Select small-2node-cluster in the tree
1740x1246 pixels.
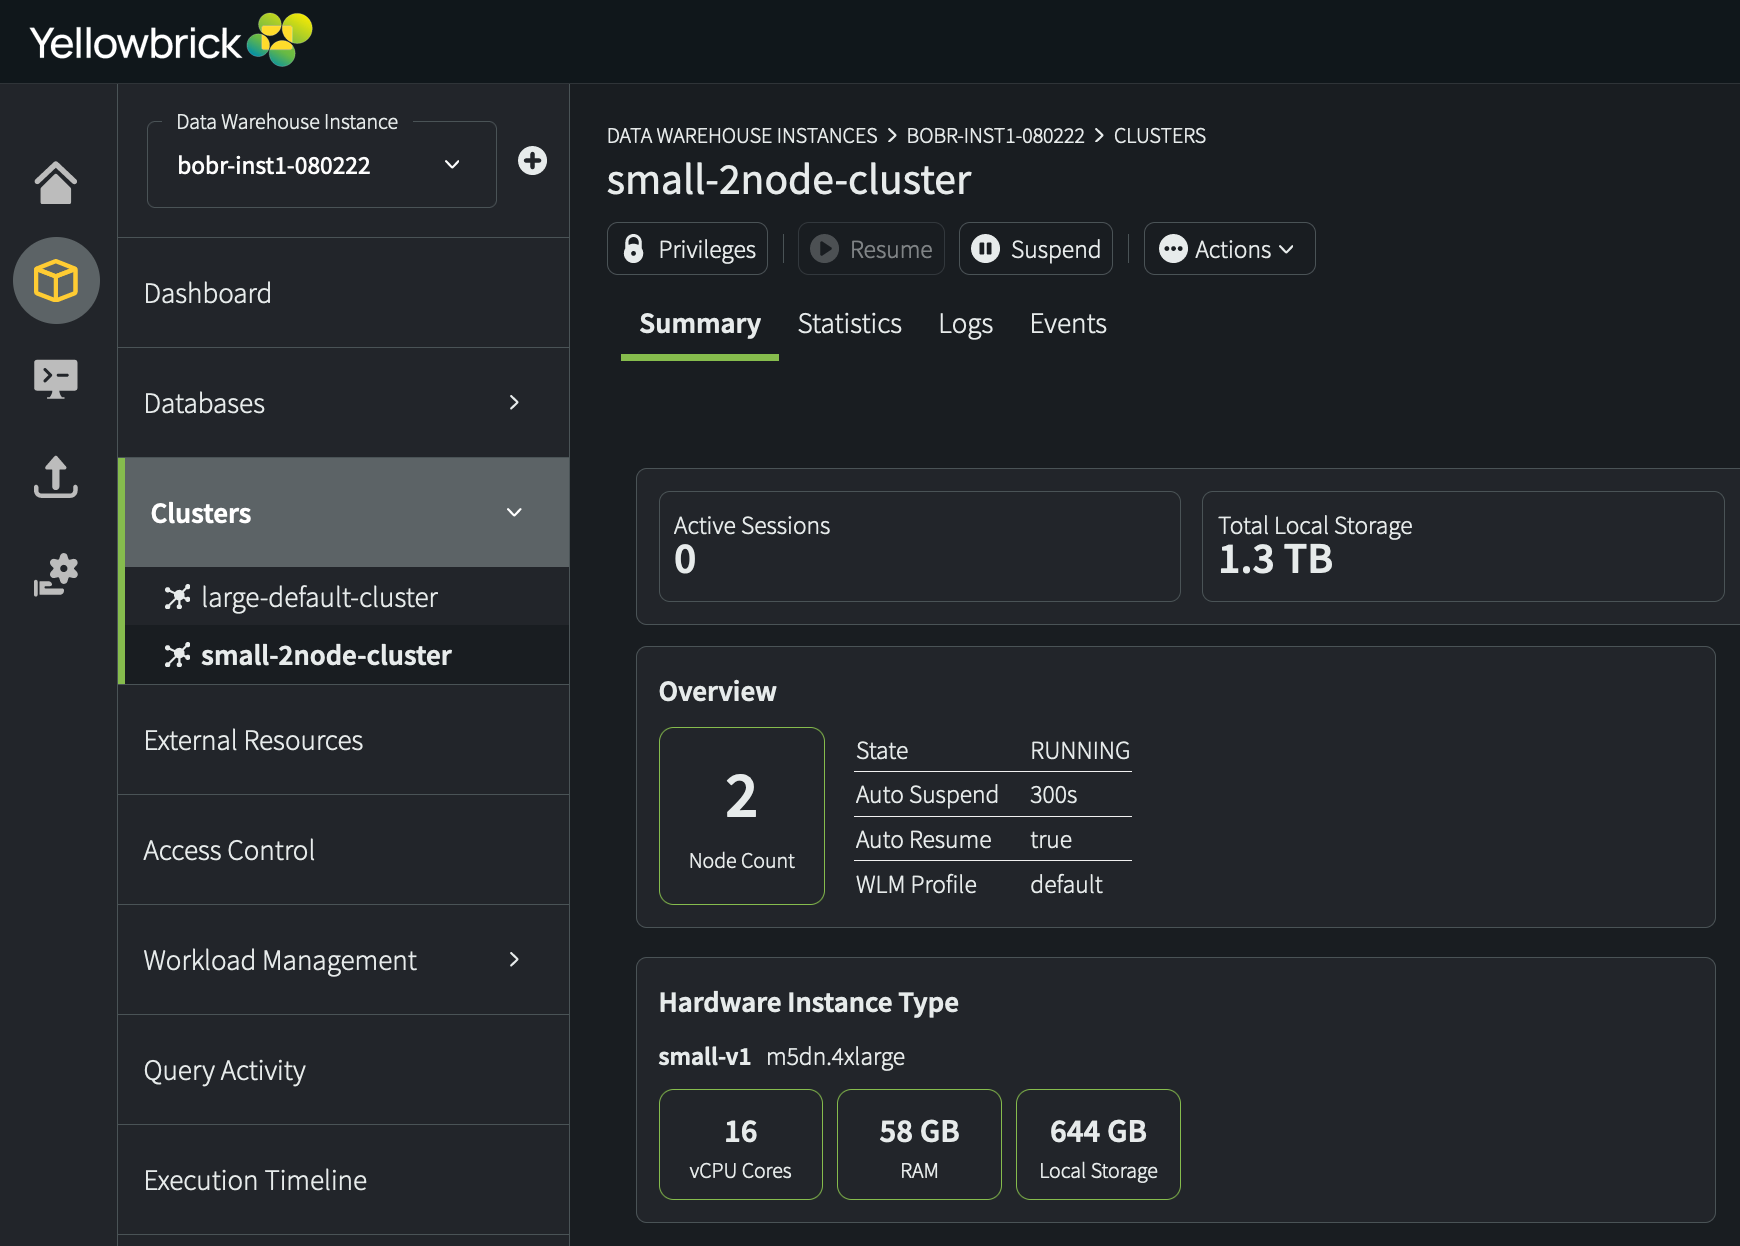346,655
